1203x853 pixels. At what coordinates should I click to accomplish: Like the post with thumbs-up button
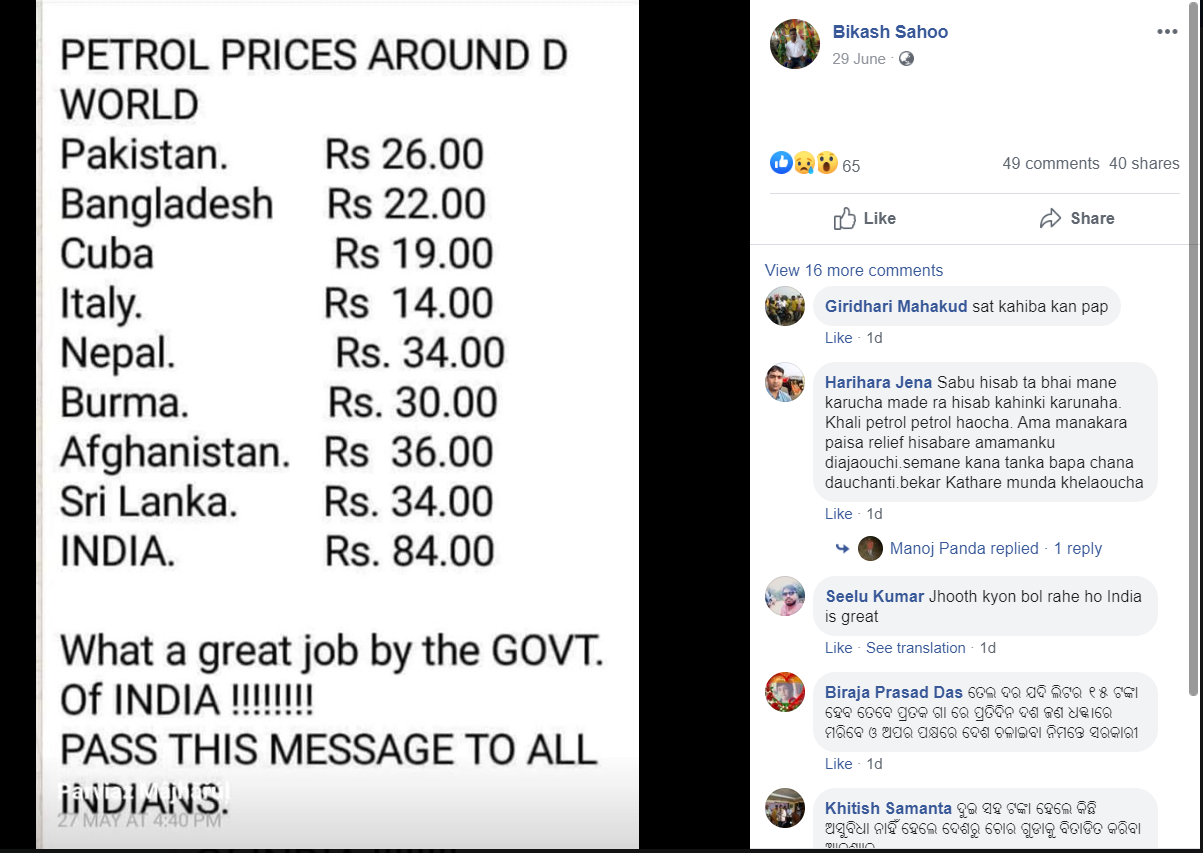point(865,218)
